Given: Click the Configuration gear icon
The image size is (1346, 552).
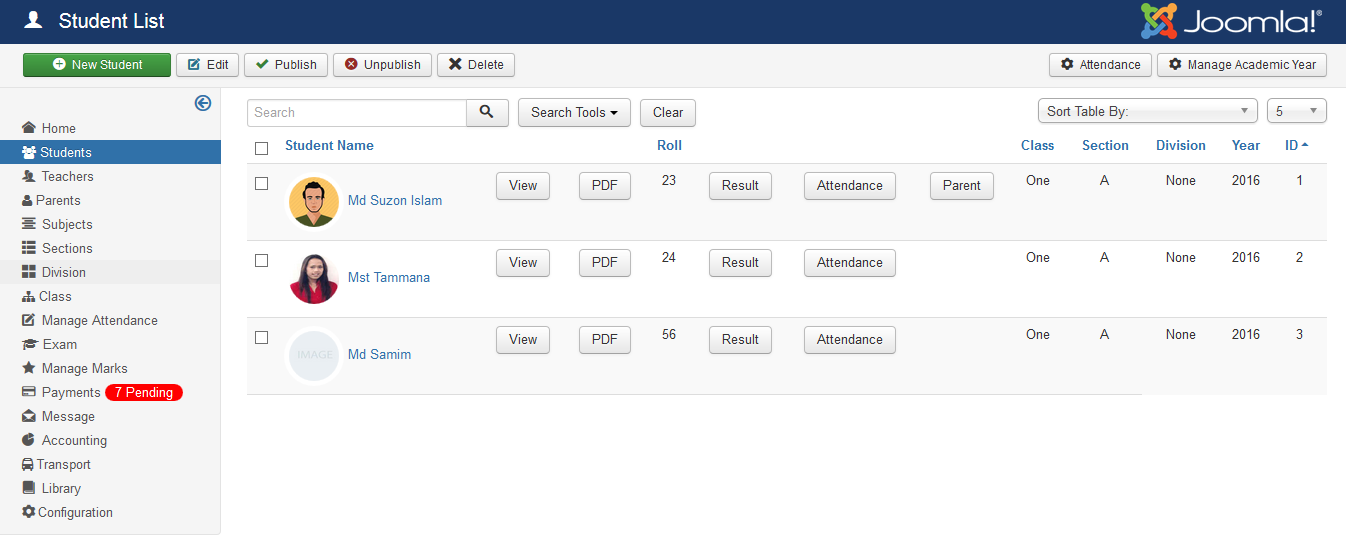Looking at the screenshot, I should click(28, 512).
